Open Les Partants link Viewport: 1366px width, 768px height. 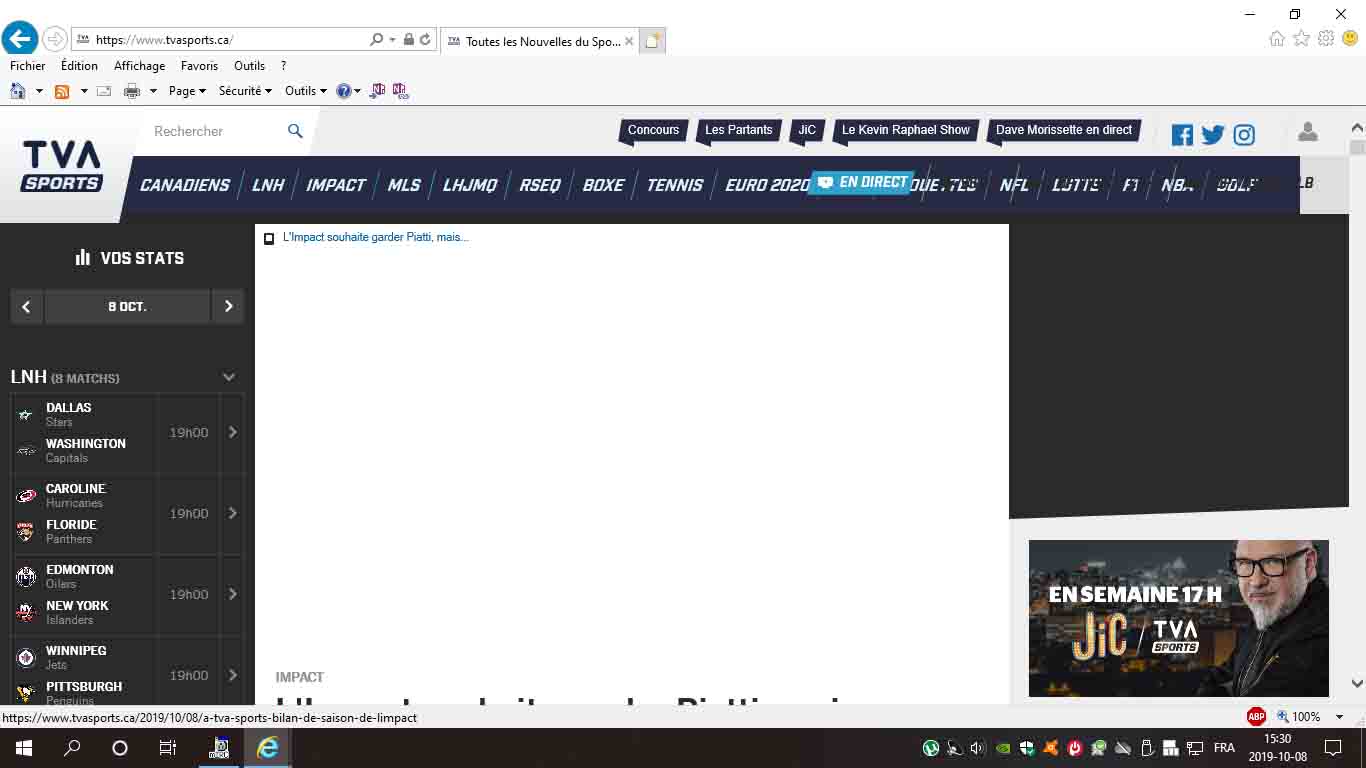pos(738,130)
